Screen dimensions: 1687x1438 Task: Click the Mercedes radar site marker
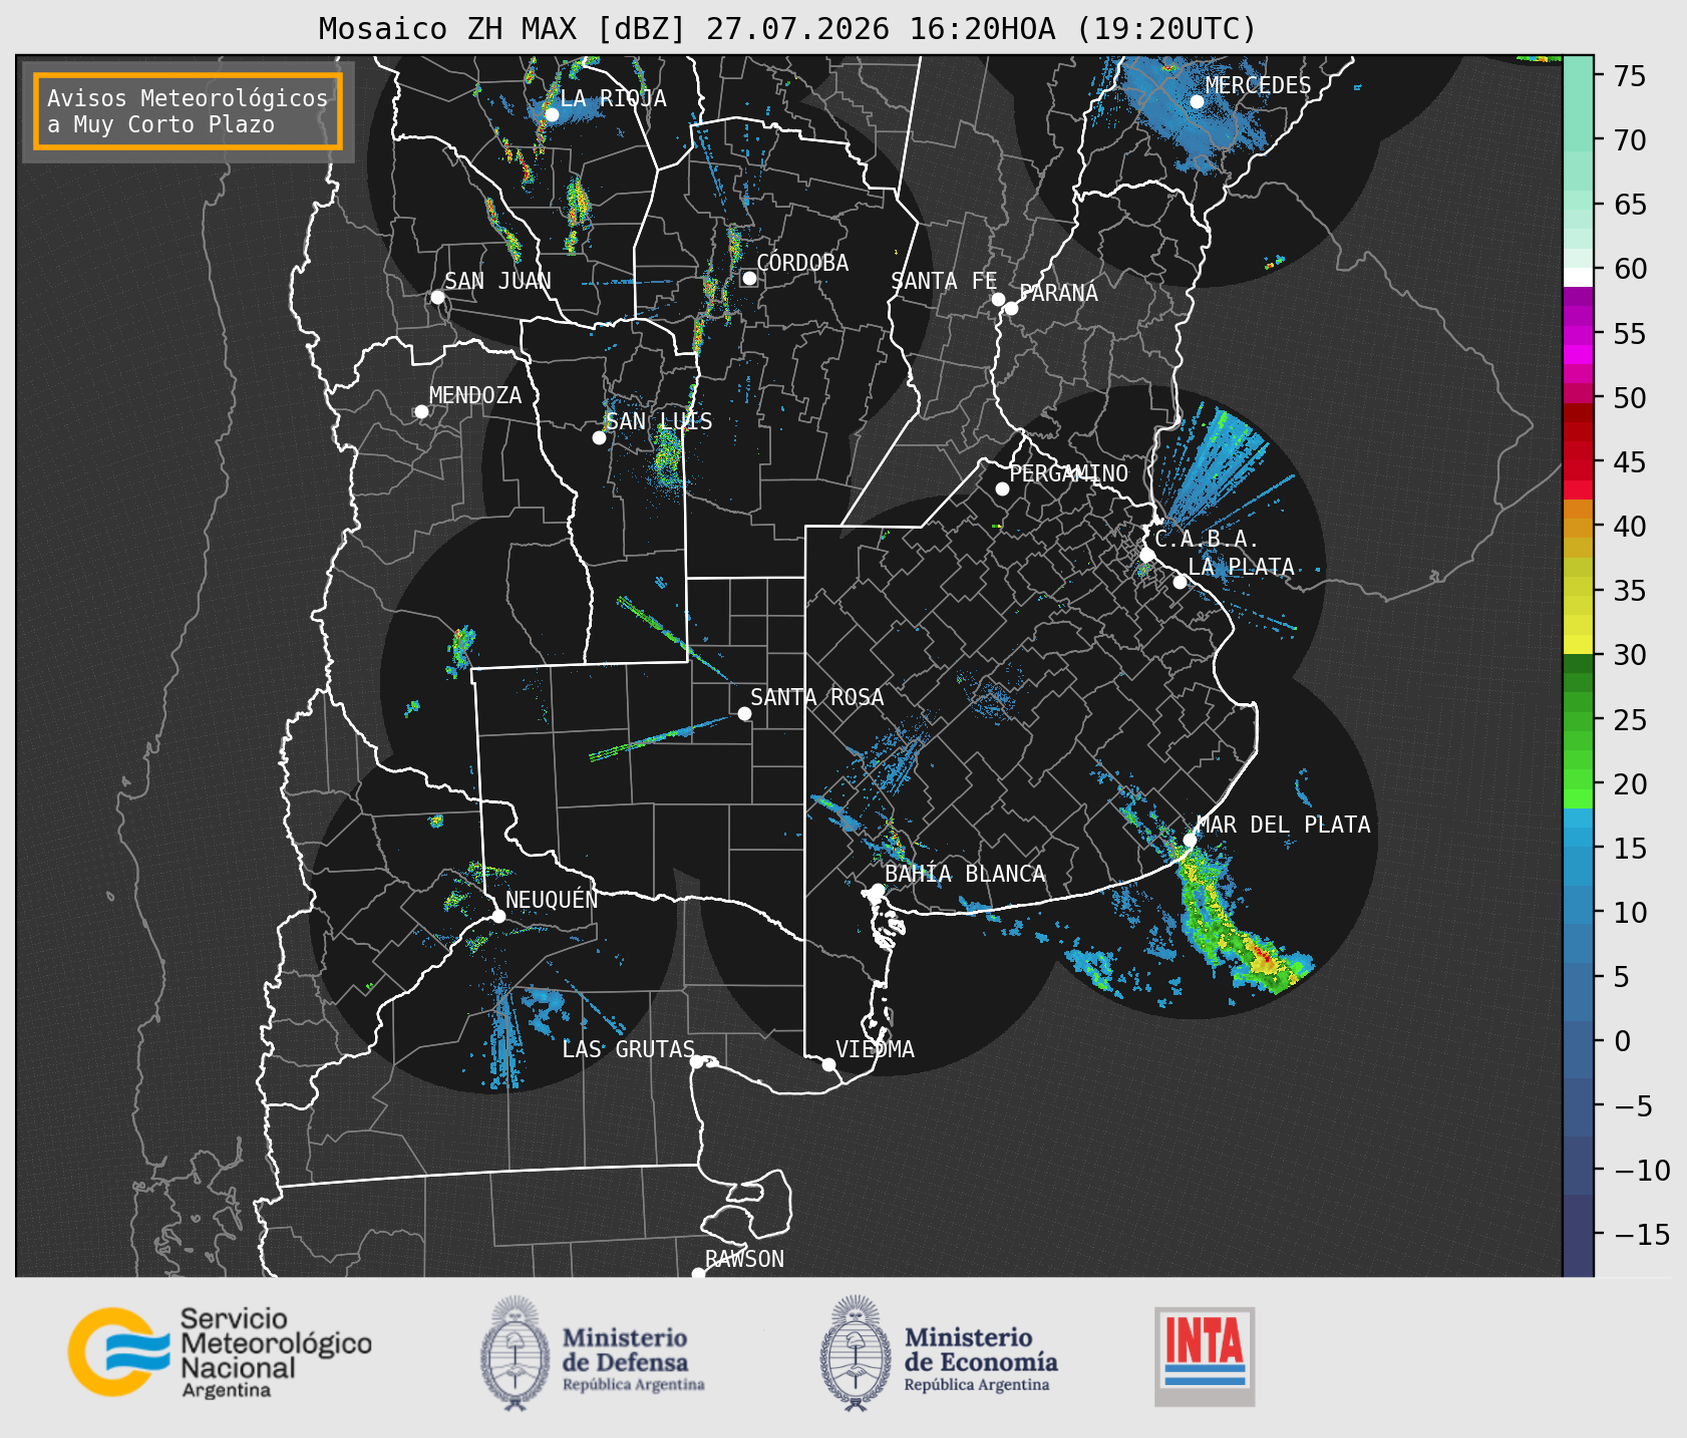click(1197, 101)
